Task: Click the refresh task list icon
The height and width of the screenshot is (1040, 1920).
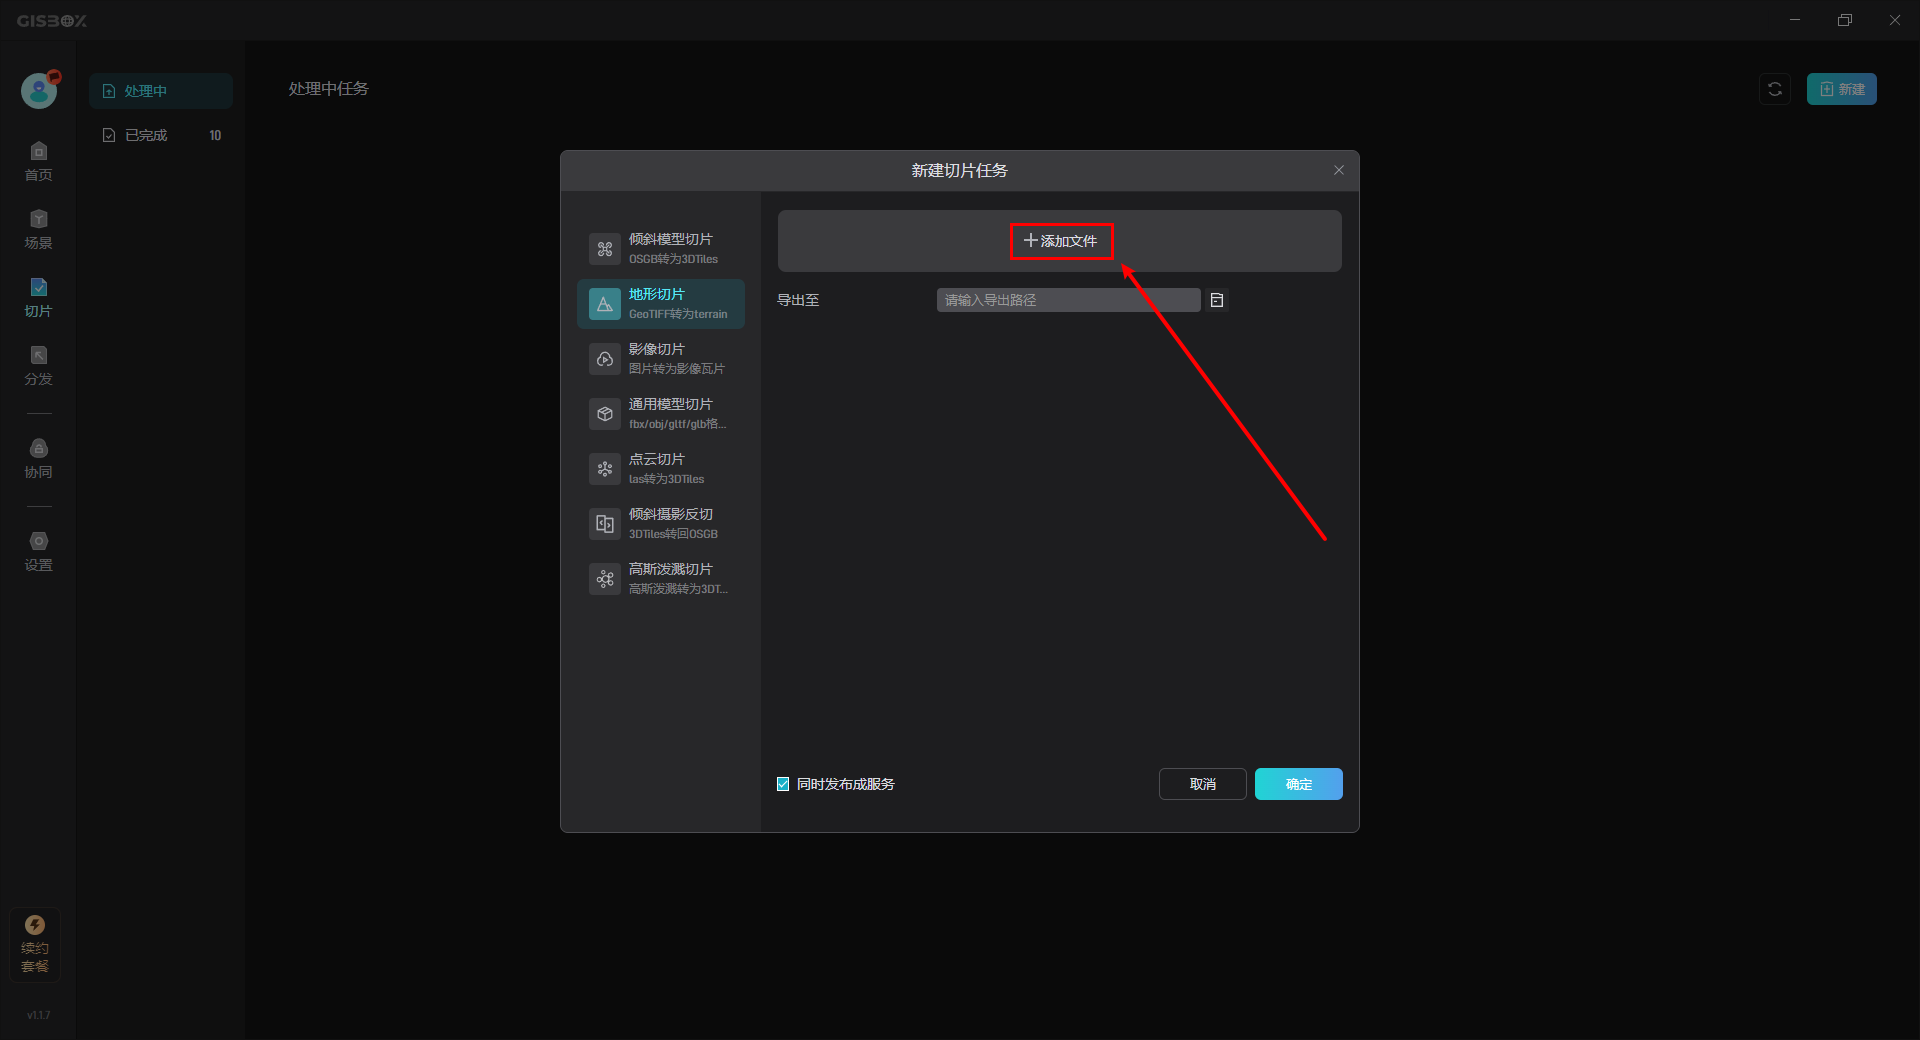Action: 1775,89
